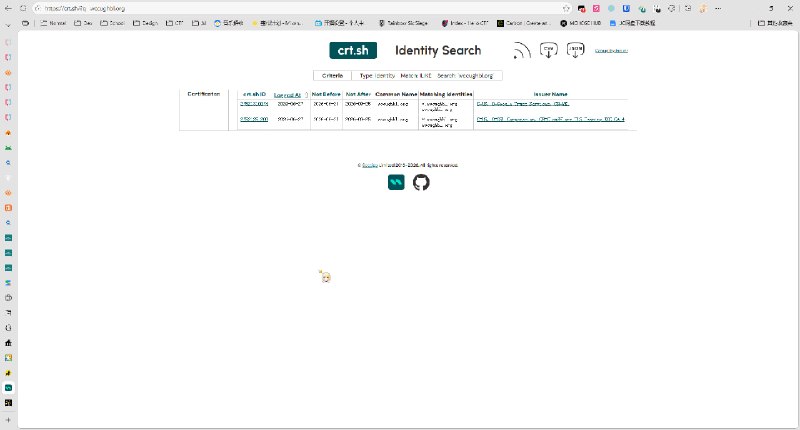Open the GitHub icon in the footer
This screenshot has height=430, width=800.
(421, 182)
